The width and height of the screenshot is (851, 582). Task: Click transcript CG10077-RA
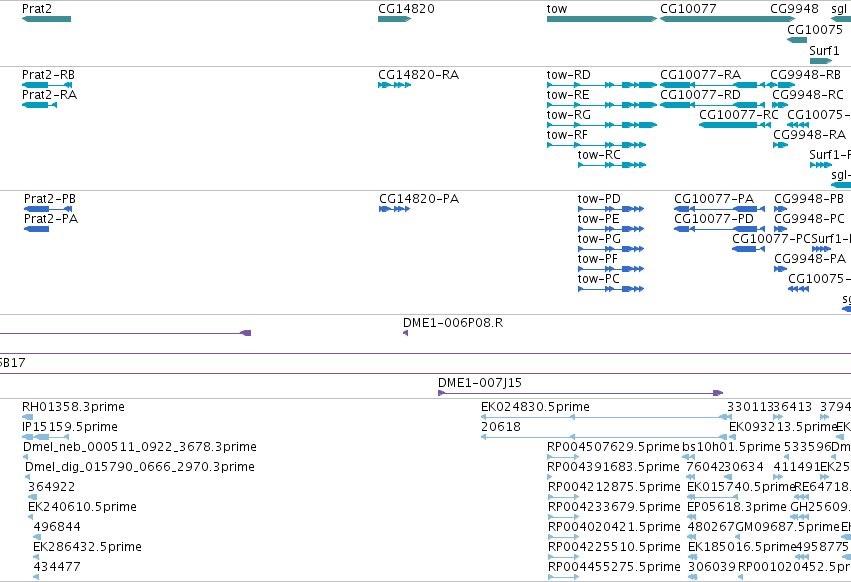[713, 85]
